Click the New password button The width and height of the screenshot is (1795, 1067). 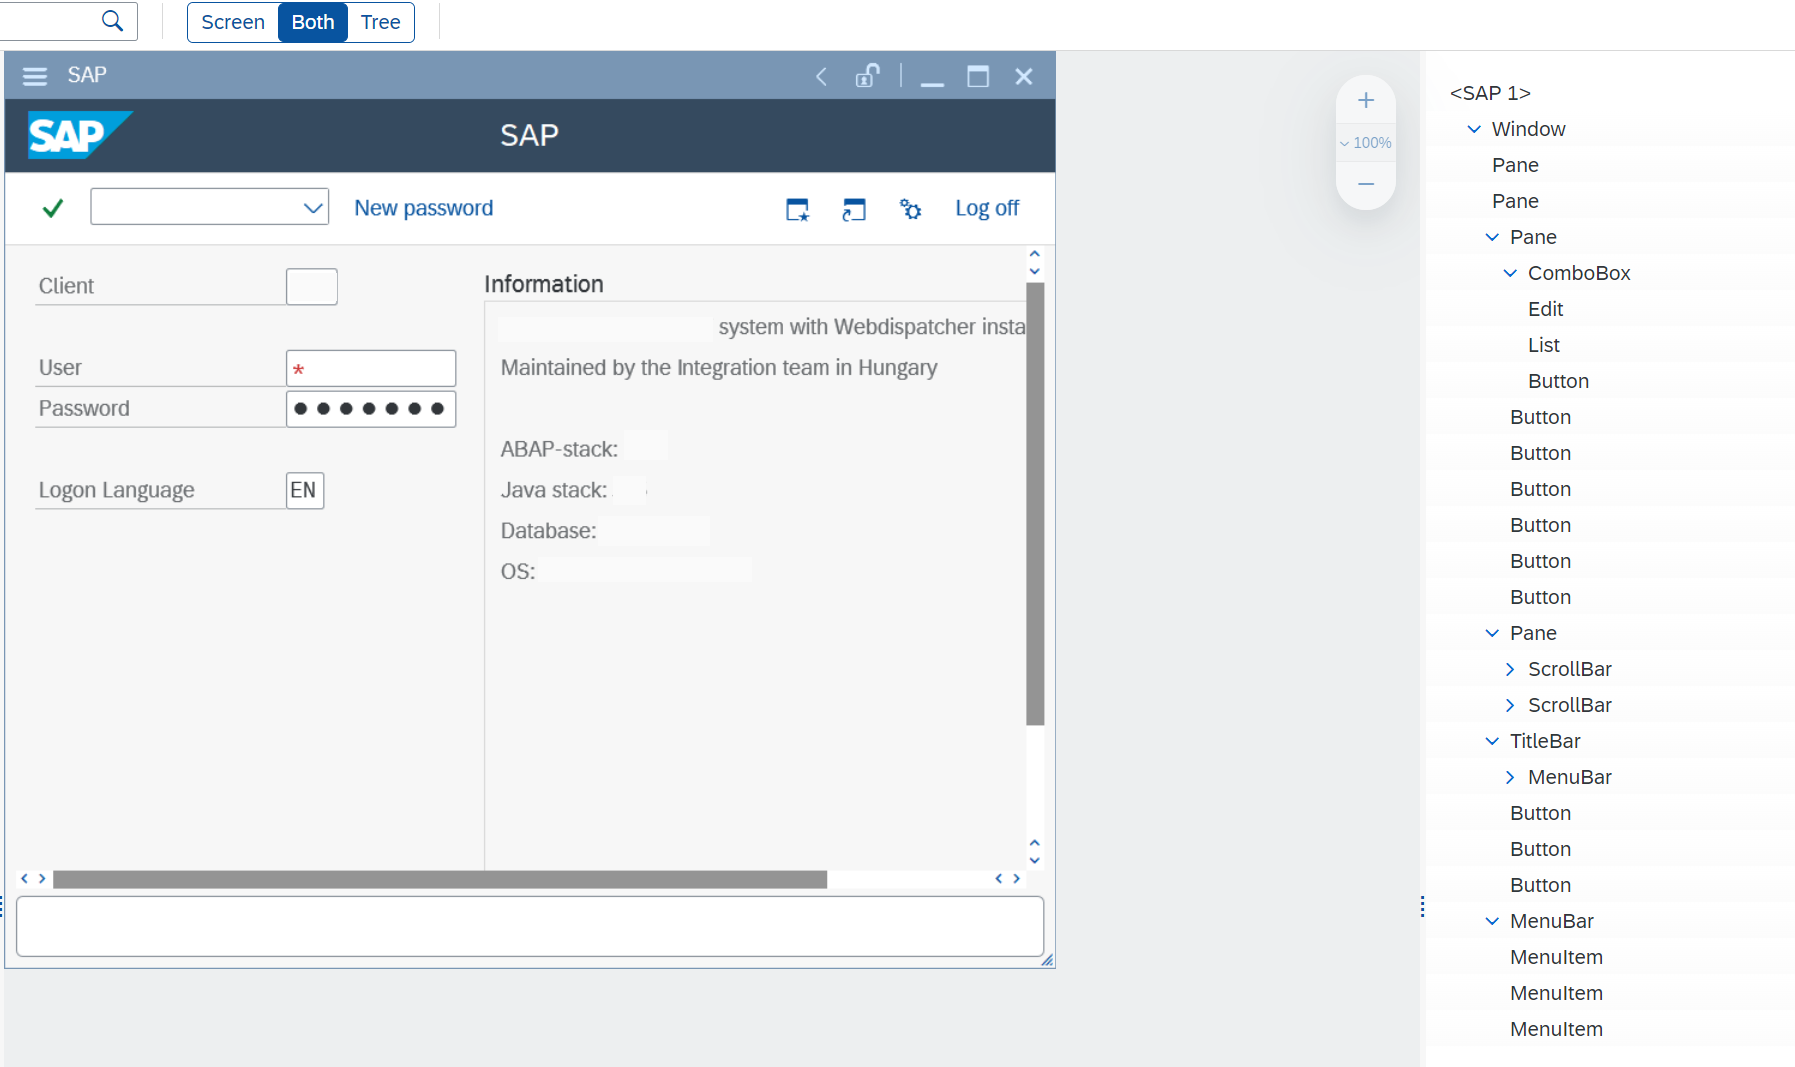(x=424, y=208)
